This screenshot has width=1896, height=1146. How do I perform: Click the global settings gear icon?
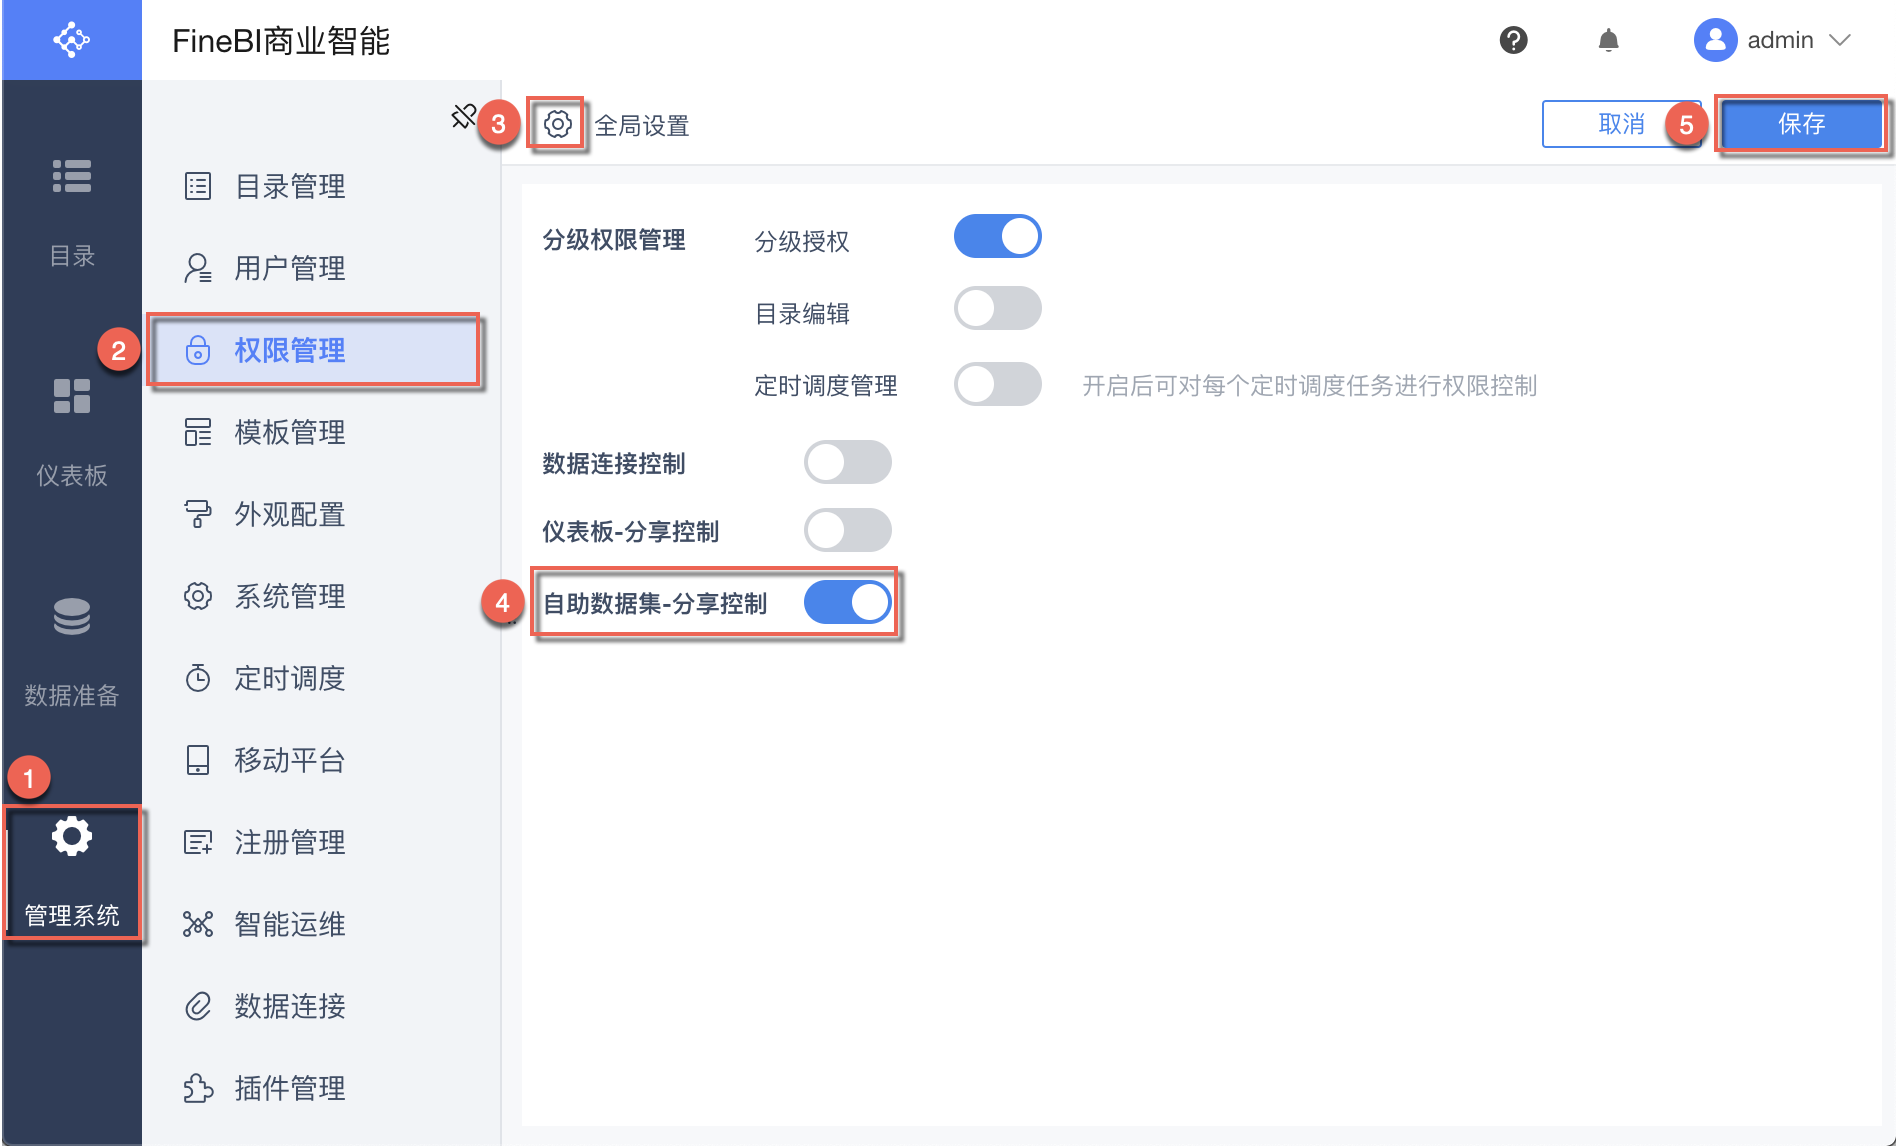(x=557, y=124)
